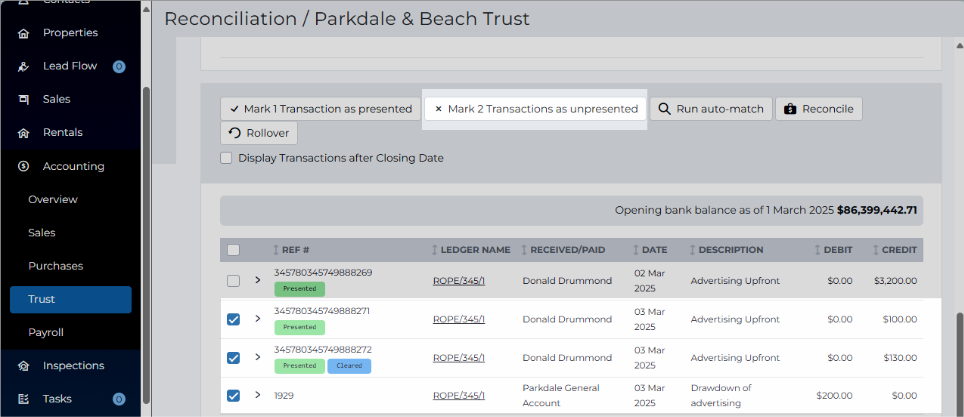Uncheck the row ending 888272
The width and height of the screenshot is (964, 417).
tap(233, 357)
